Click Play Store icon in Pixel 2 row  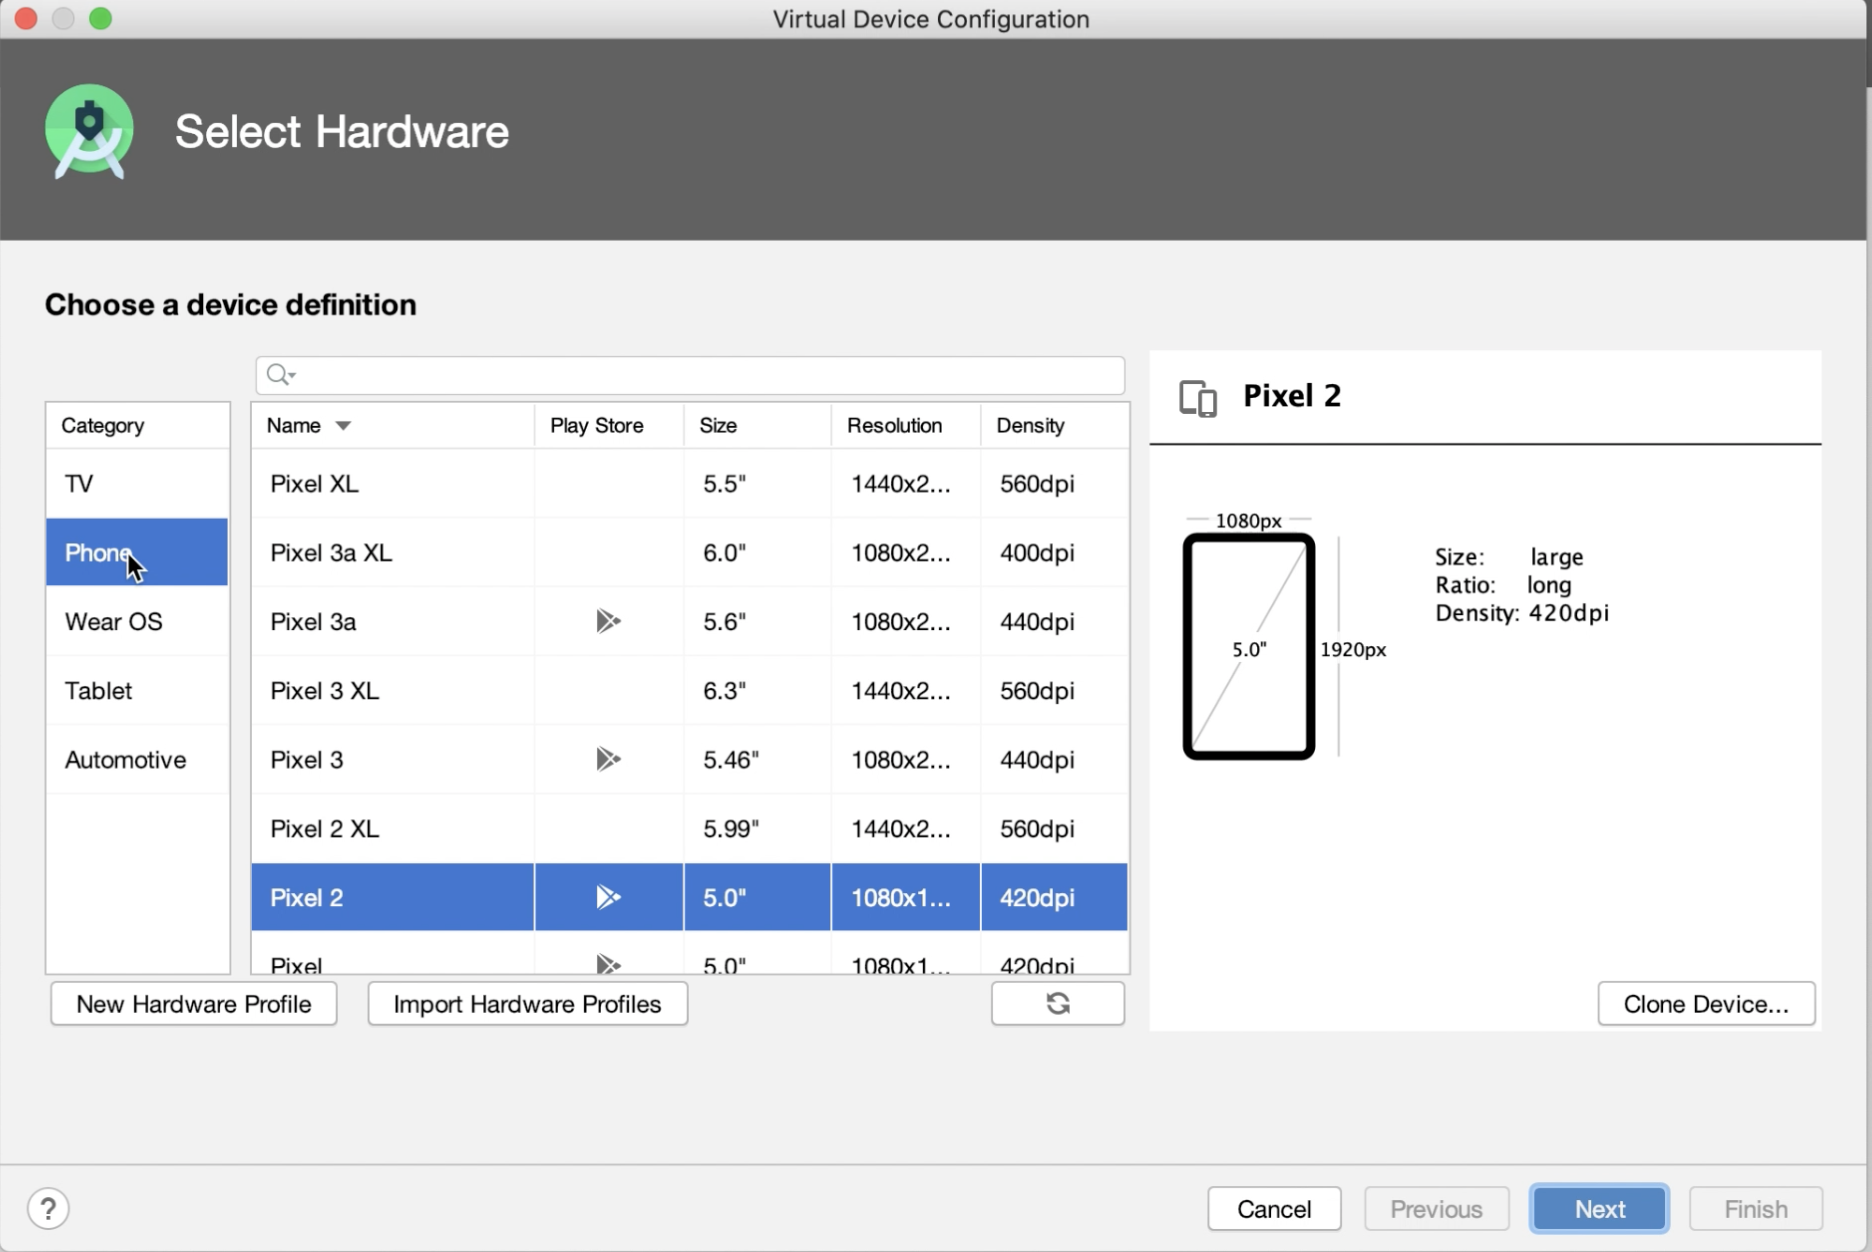607,897
